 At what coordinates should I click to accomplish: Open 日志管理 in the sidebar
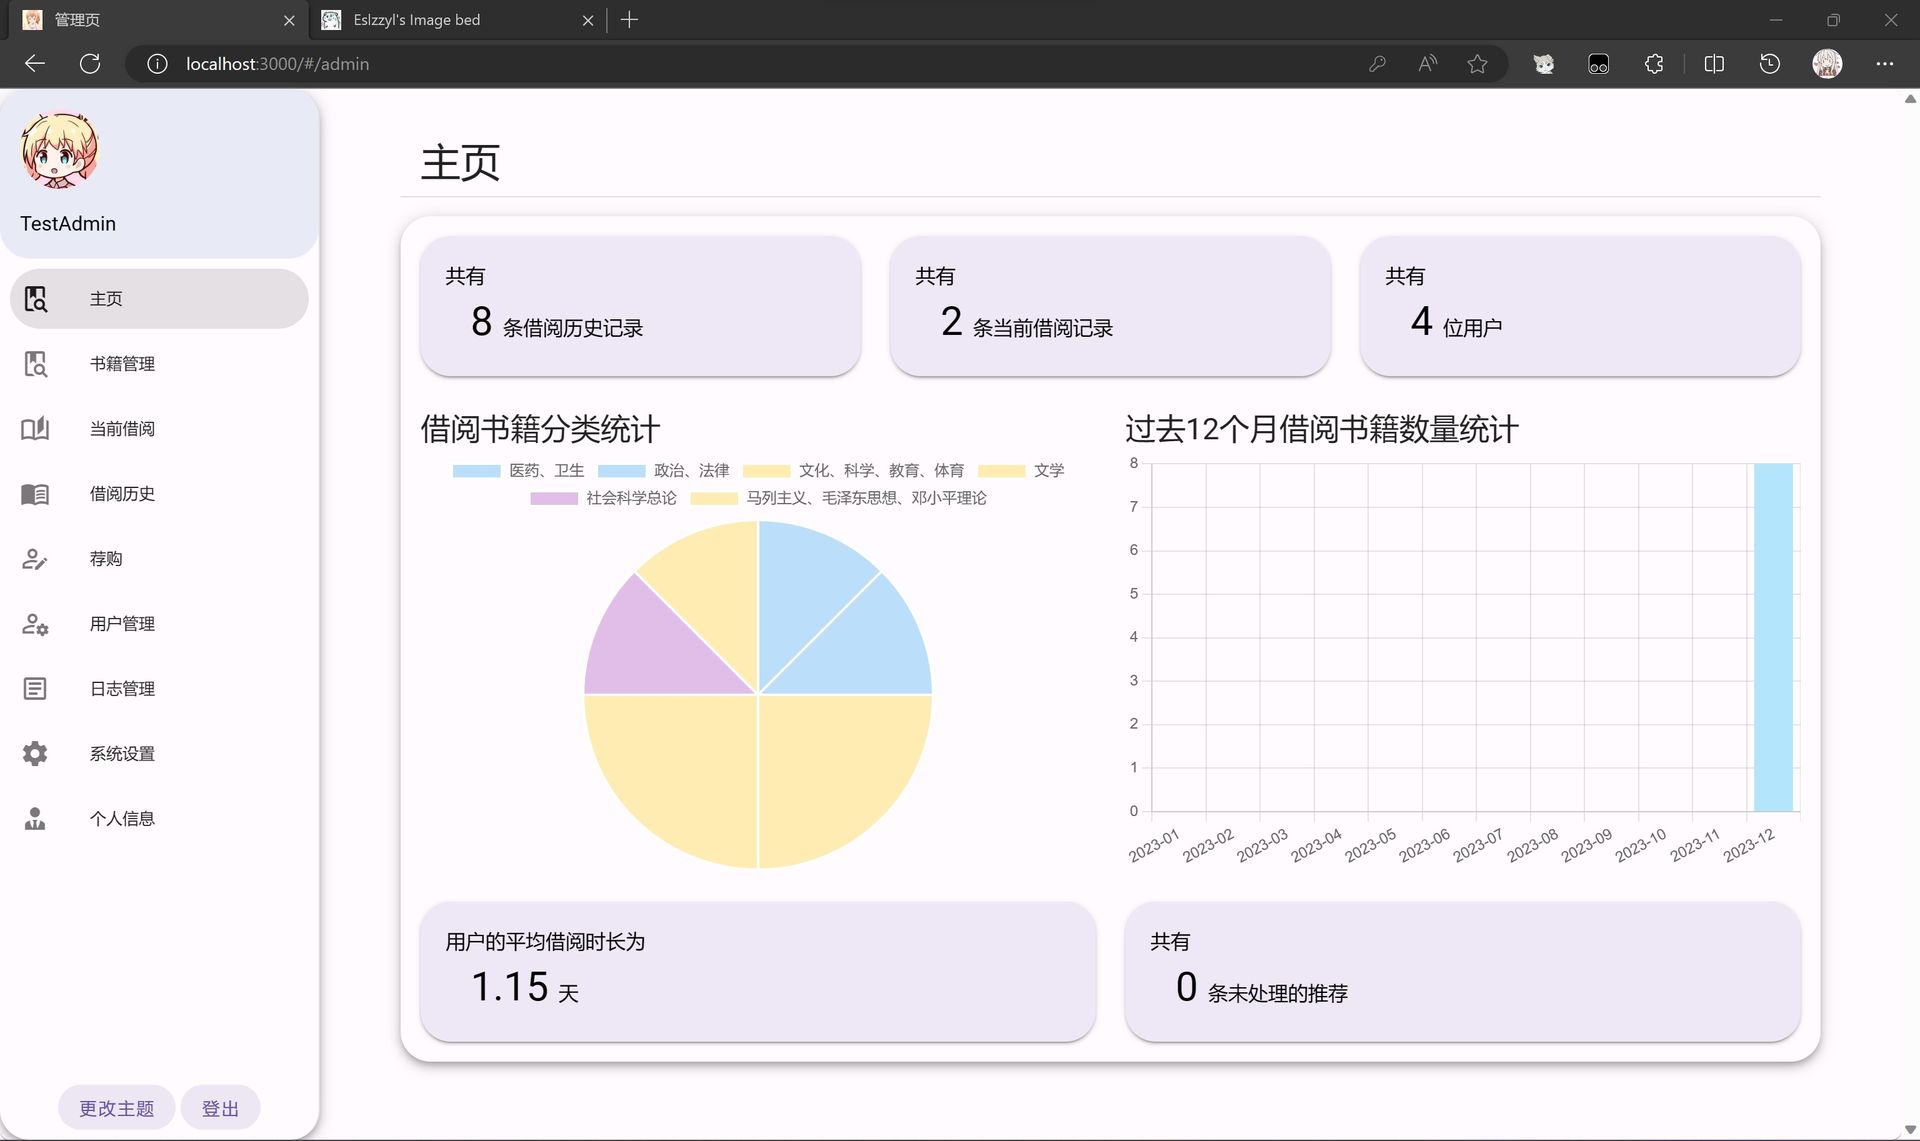(x=159, y=689)
